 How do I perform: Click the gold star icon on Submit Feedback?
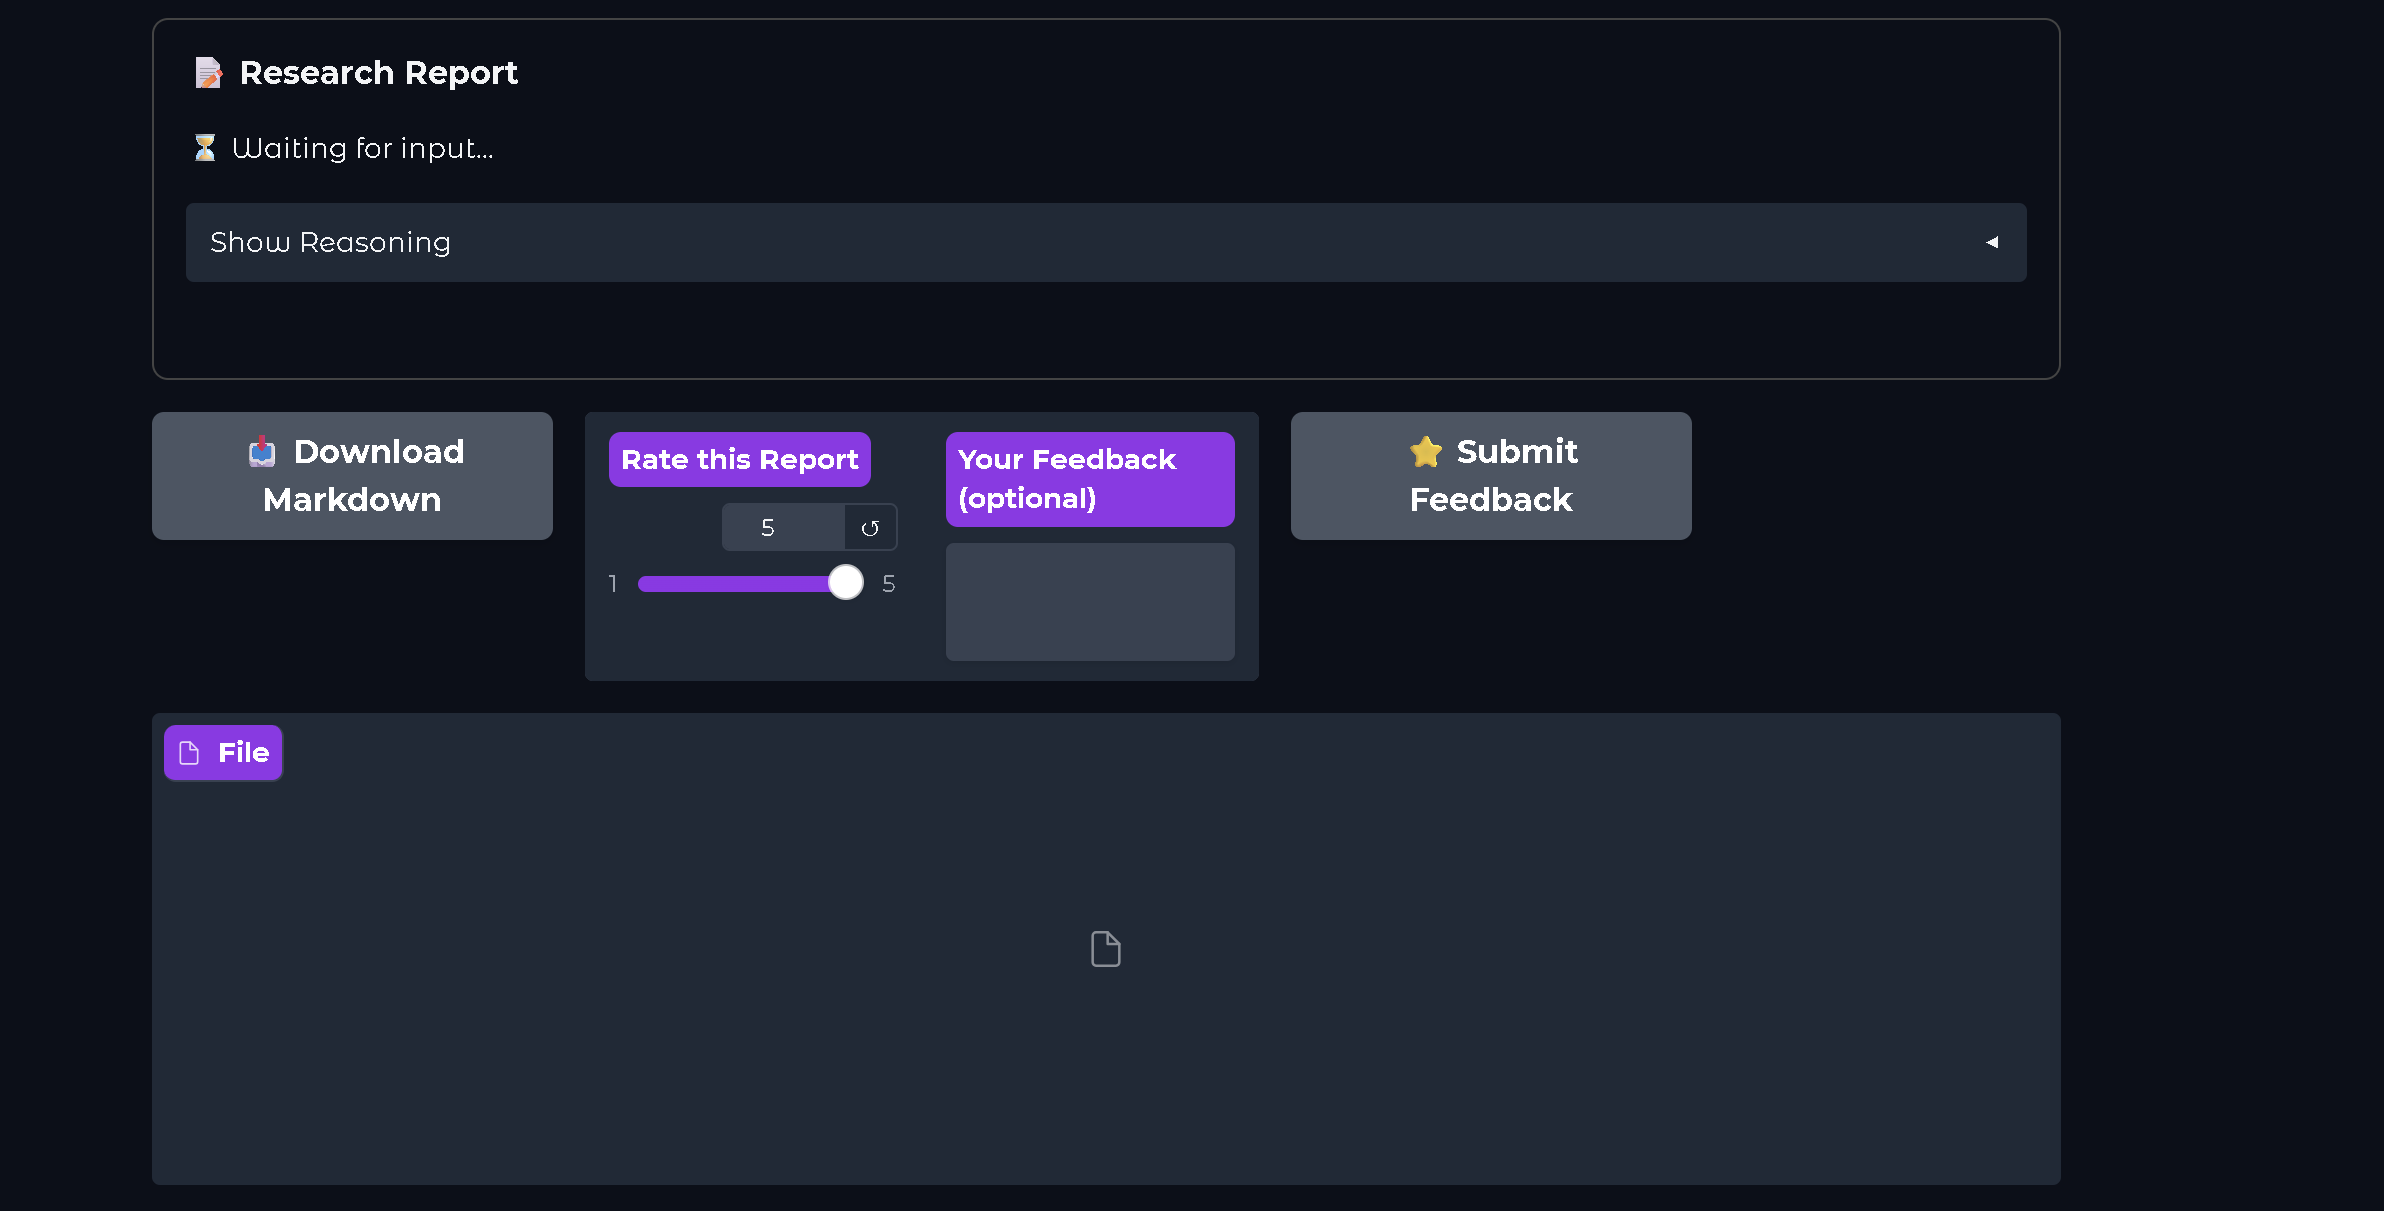pos(1426,452)
